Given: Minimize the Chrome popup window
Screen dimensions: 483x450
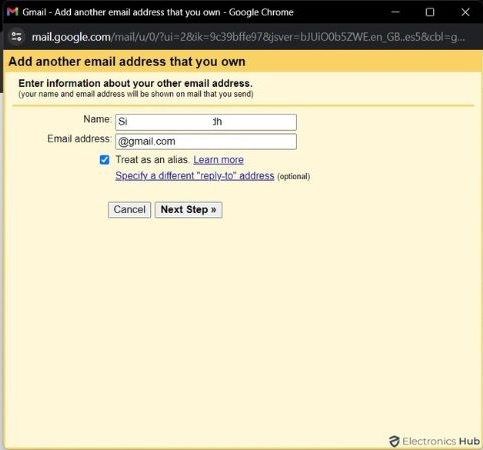Looking at the screenshot, I should tap(395, 12).
